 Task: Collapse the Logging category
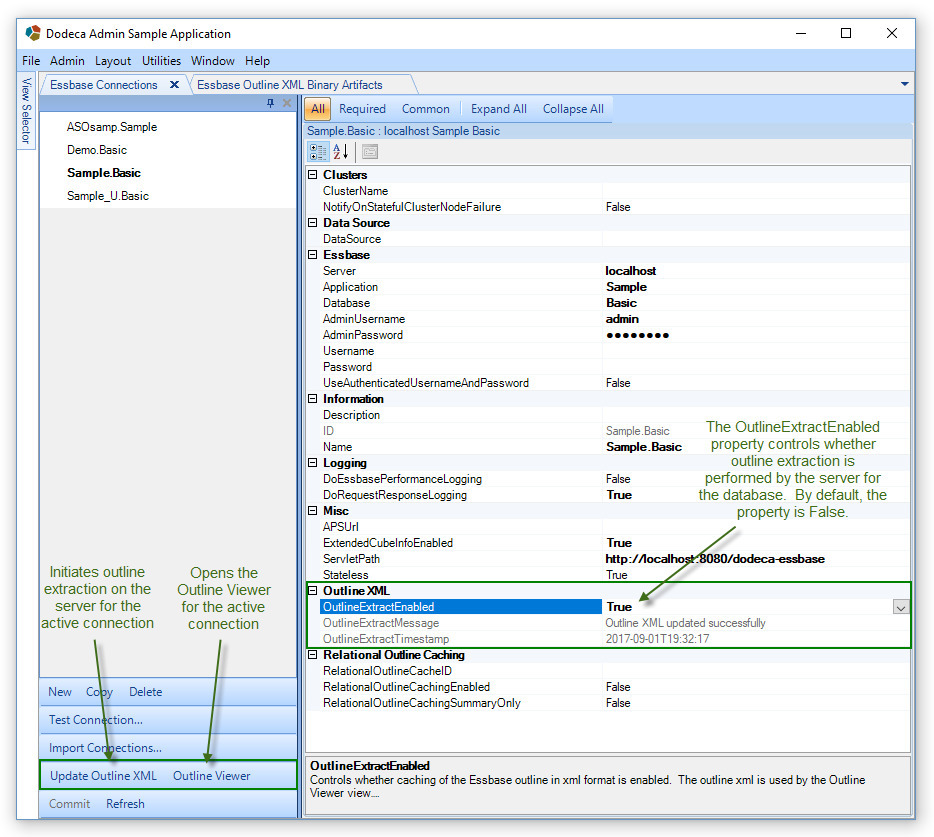[x=312, y=463]
